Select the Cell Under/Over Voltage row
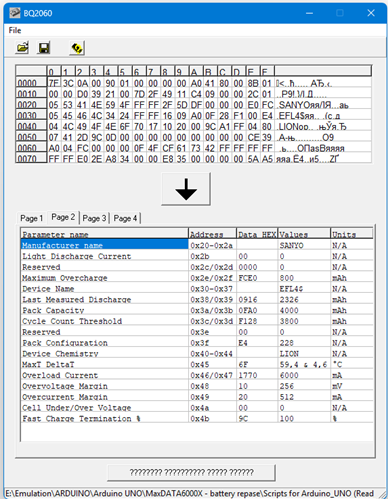The image size is (388, 499). tap(197, 408)
